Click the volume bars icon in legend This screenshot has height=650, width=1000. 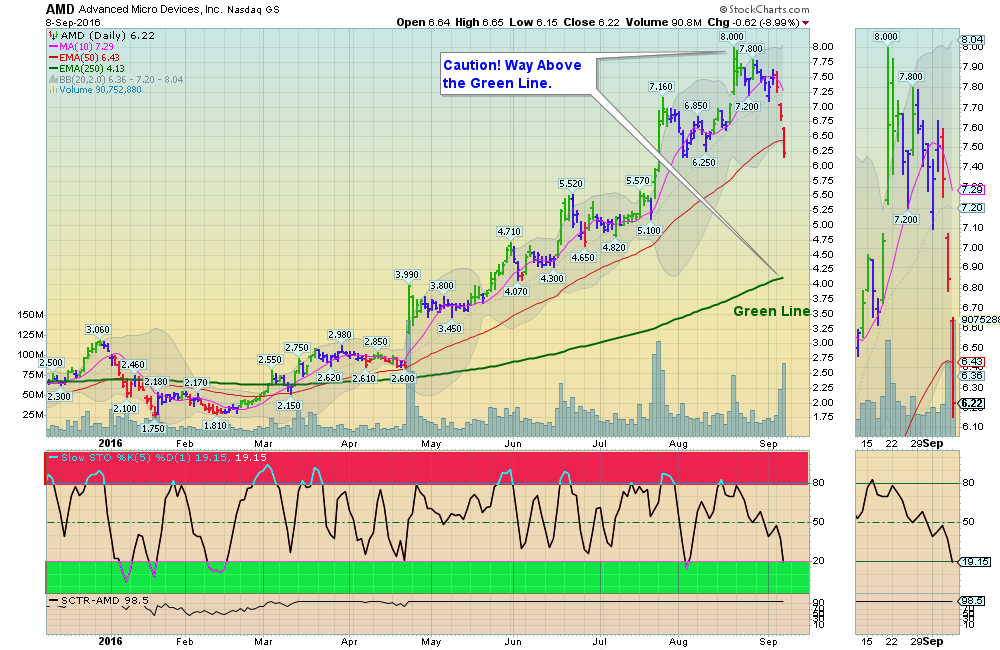coord(54,90)
